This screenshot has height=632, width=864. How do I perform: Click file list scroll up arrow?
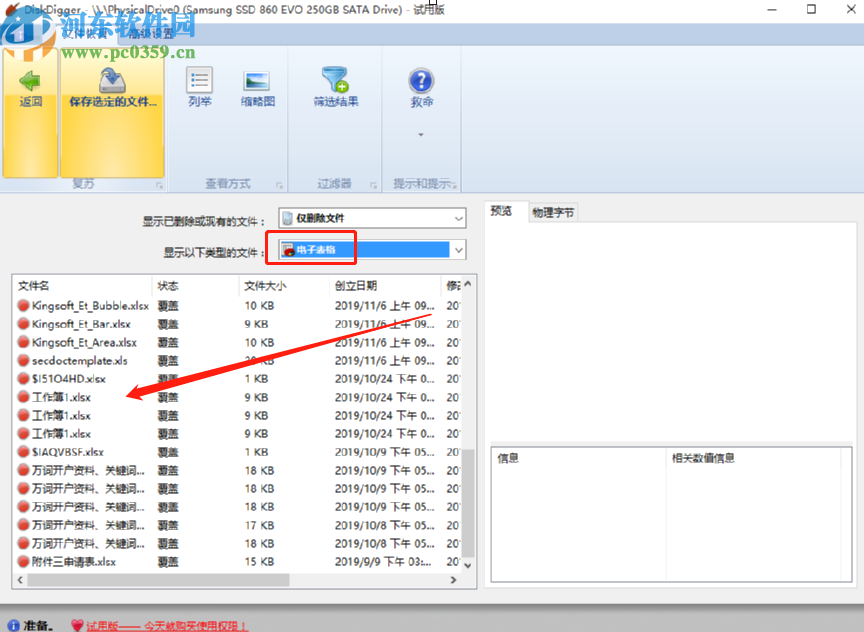click(x=468, y=284)
